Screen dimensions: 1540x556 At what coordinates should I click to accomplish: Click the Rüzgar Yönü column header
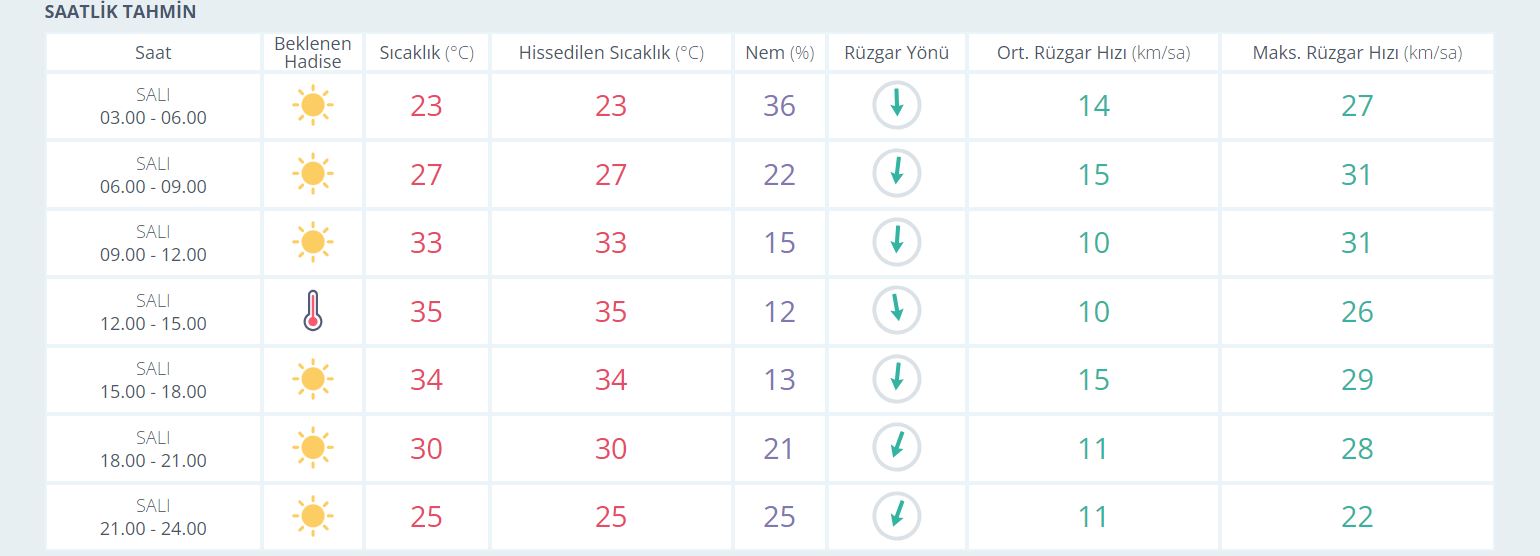pyautogui.click(x=897, y=53)
